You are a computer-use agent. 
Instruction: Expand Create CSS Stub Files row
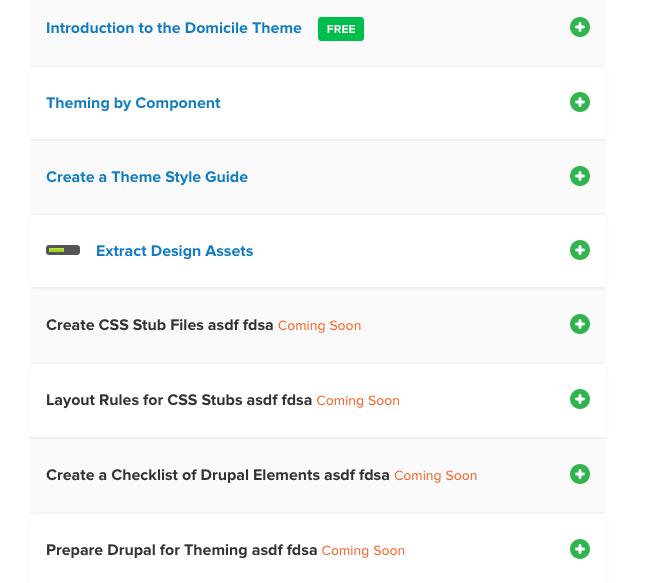coord(580,324)
